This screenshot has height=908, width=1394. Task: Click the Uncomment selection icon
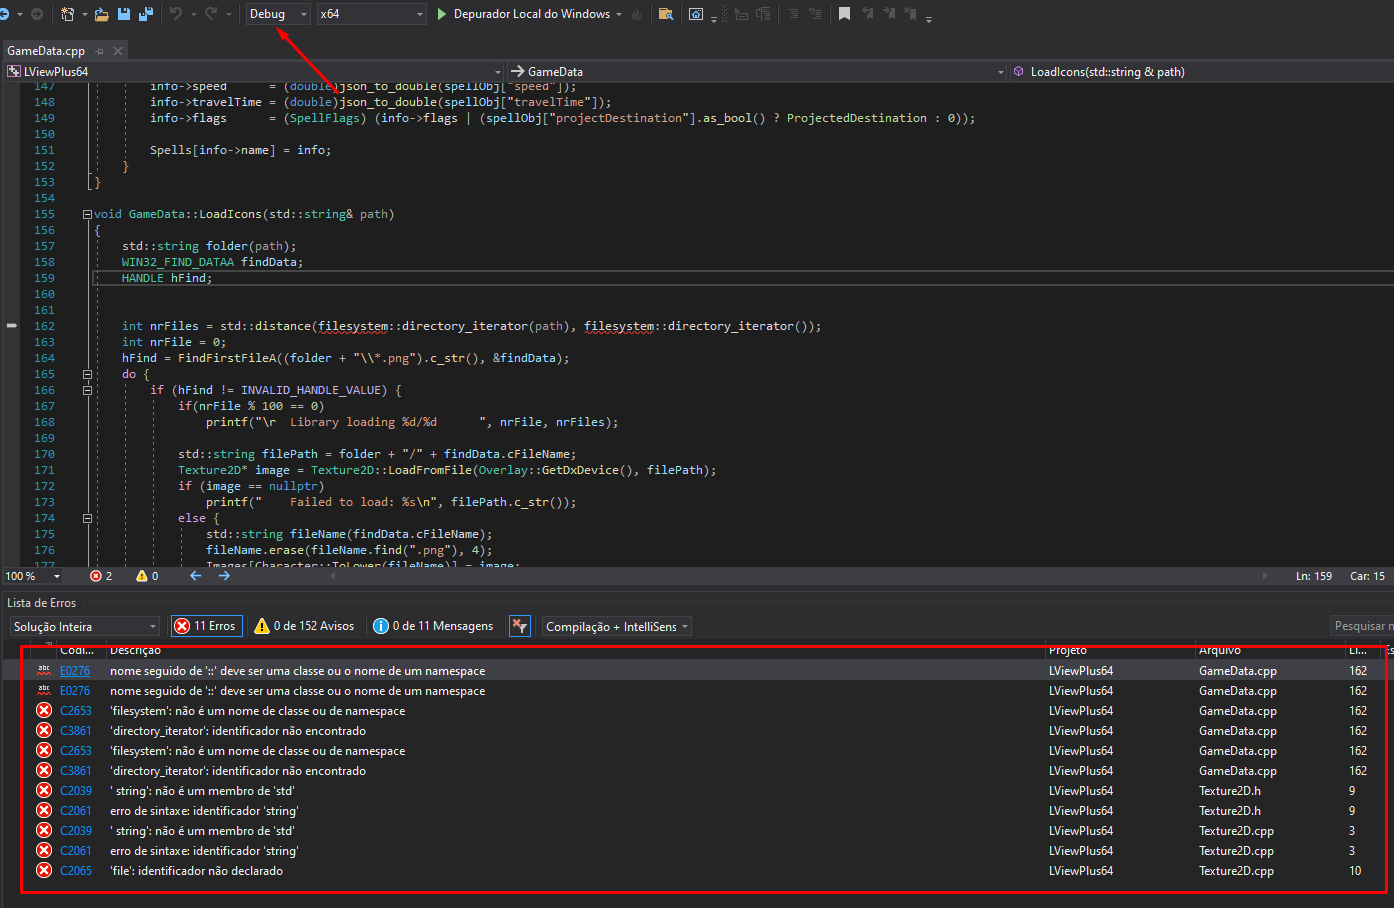[764, 14]
